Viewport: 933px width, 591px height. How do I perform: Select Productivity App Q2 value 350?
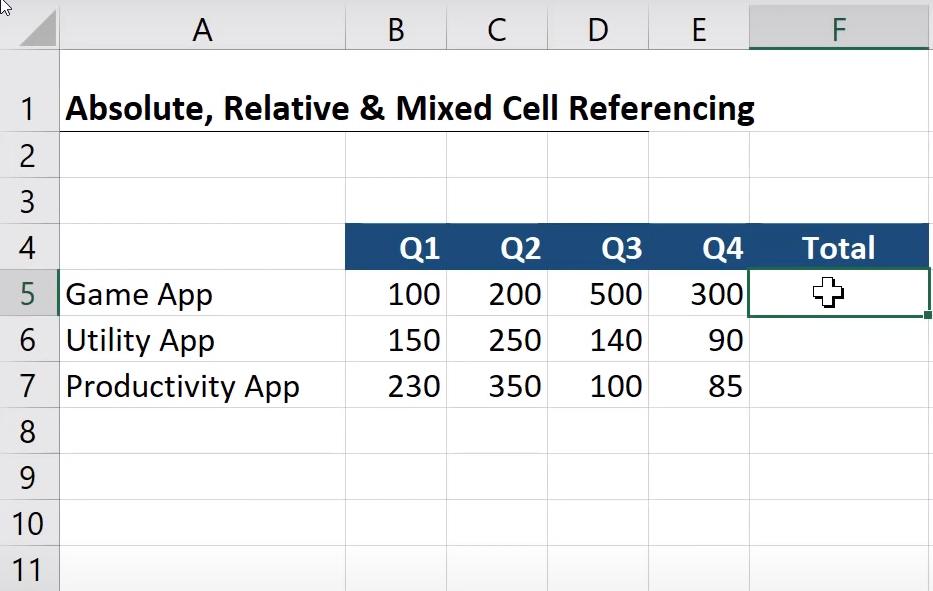pos(497,385)
